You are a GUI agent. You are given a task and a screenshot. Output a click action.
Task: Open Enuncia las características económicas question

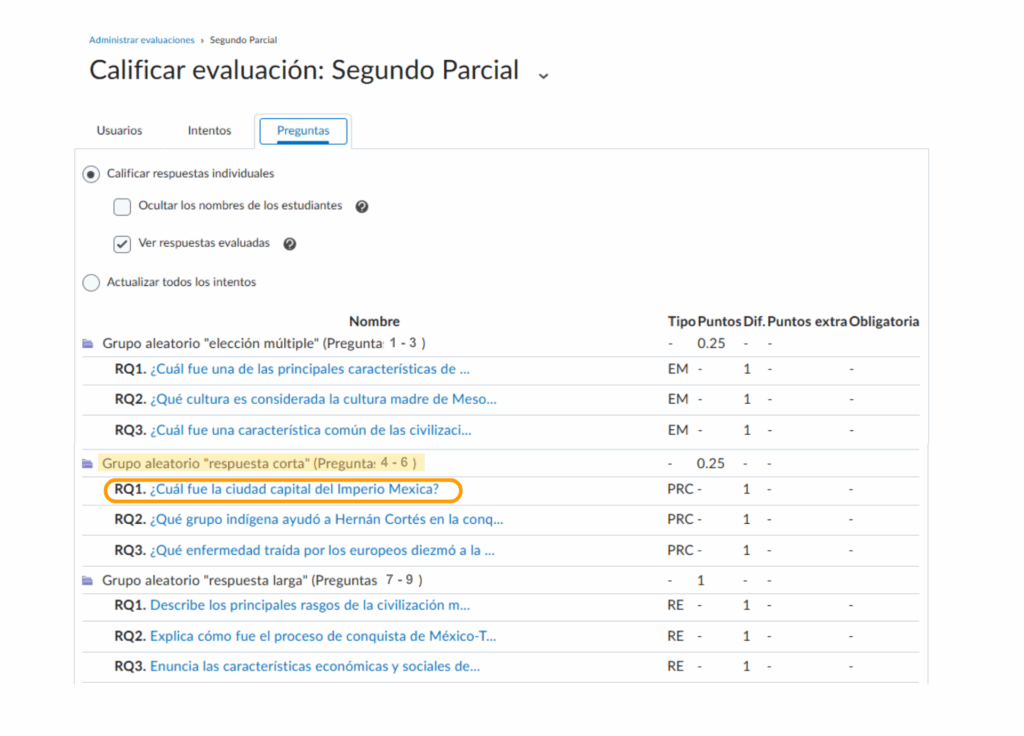click(x=314, y=666)
